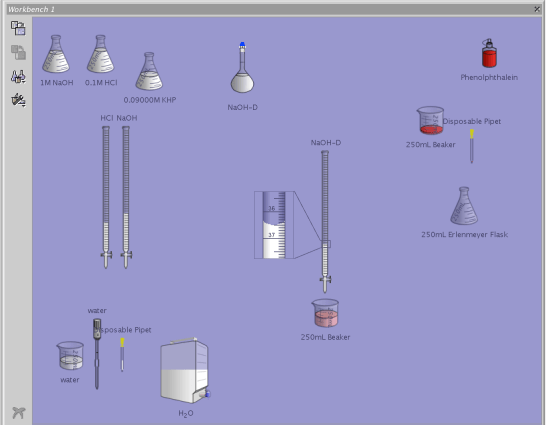
Task: Select the water beaker
Action: point(70,356)
